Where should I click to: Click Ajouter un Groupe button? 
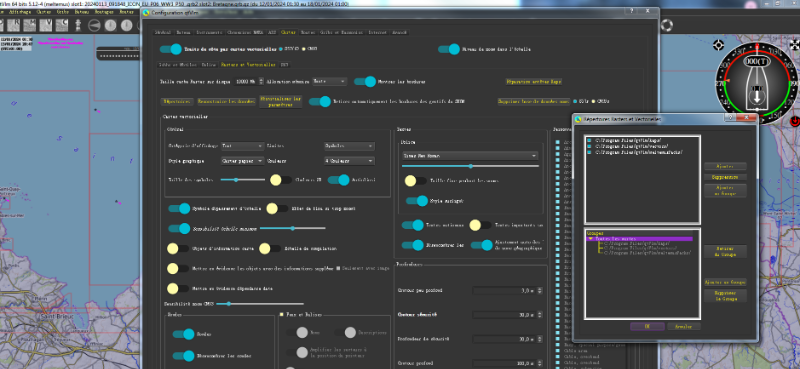coord(725,282)
